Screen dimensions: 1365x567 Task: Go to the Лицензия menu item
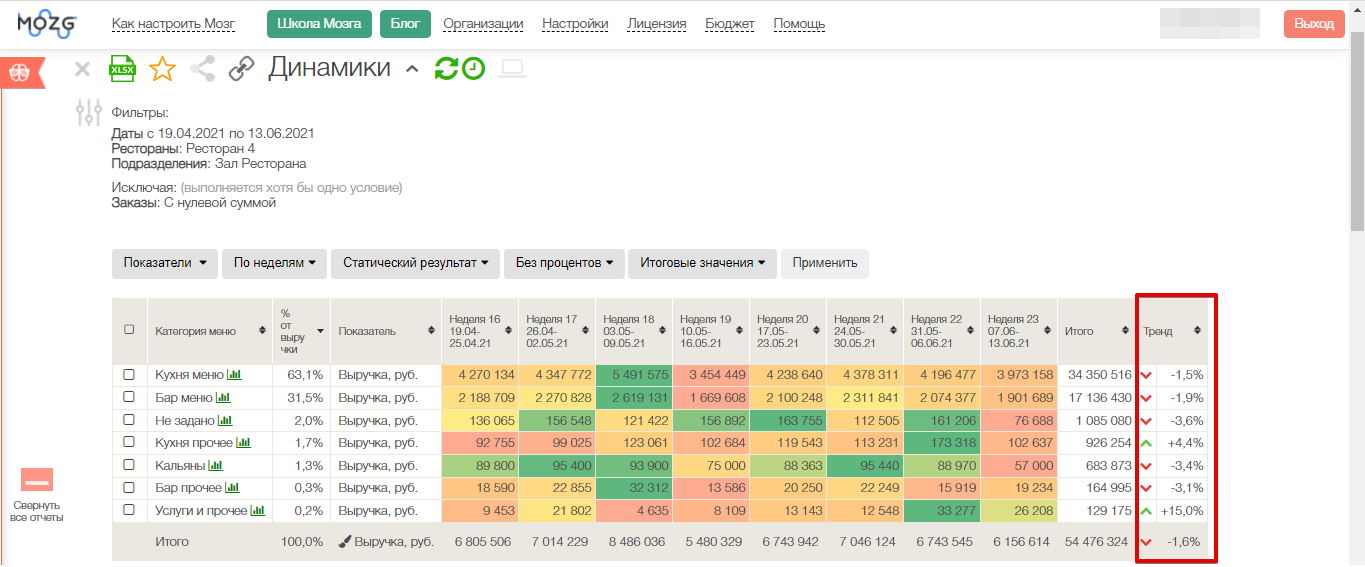click(656, 24)
